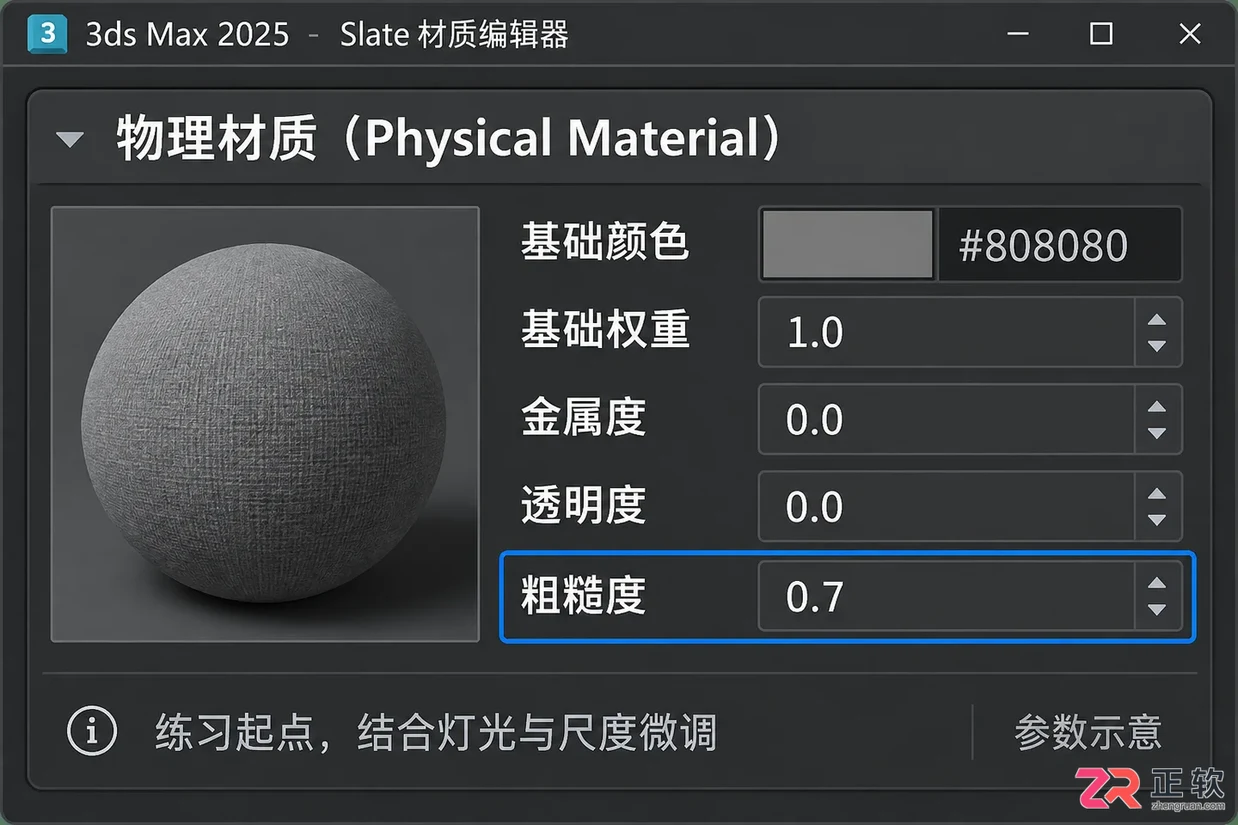This screenshot has height=825, width=1238.
Task: Collapse the 物理材质 Physical Material rollout
Action: [70, 139]
